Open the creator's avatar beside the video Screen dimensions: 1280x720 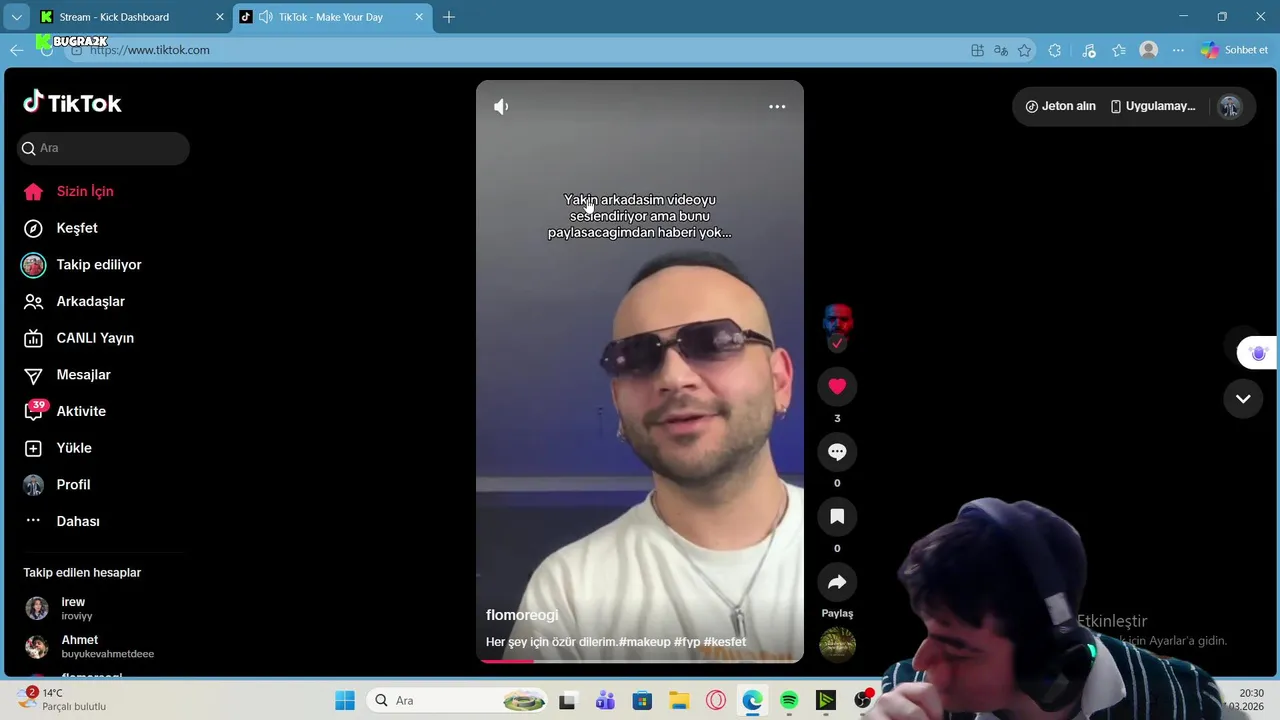pyautogui.click(x=837, y=320)
